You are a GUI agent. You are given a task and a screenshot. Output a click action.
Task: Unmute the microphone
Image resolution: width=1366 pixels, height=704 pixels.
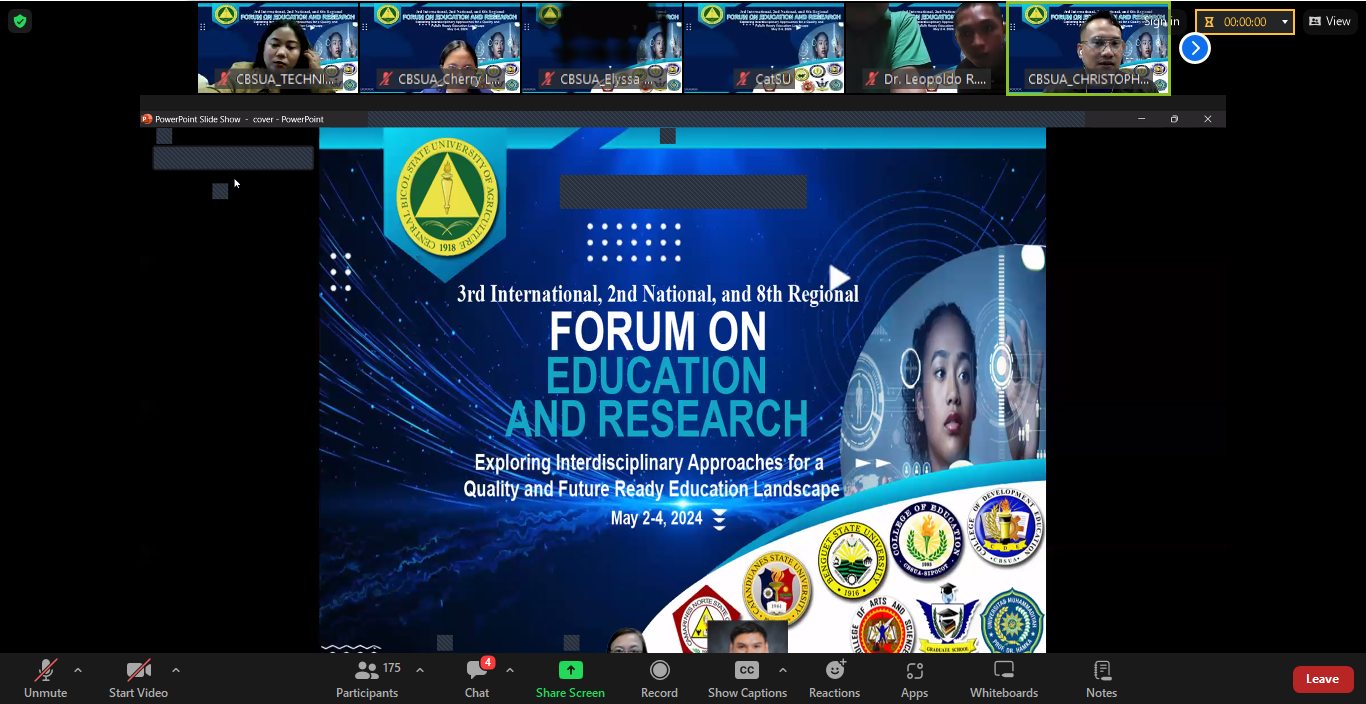45,679
